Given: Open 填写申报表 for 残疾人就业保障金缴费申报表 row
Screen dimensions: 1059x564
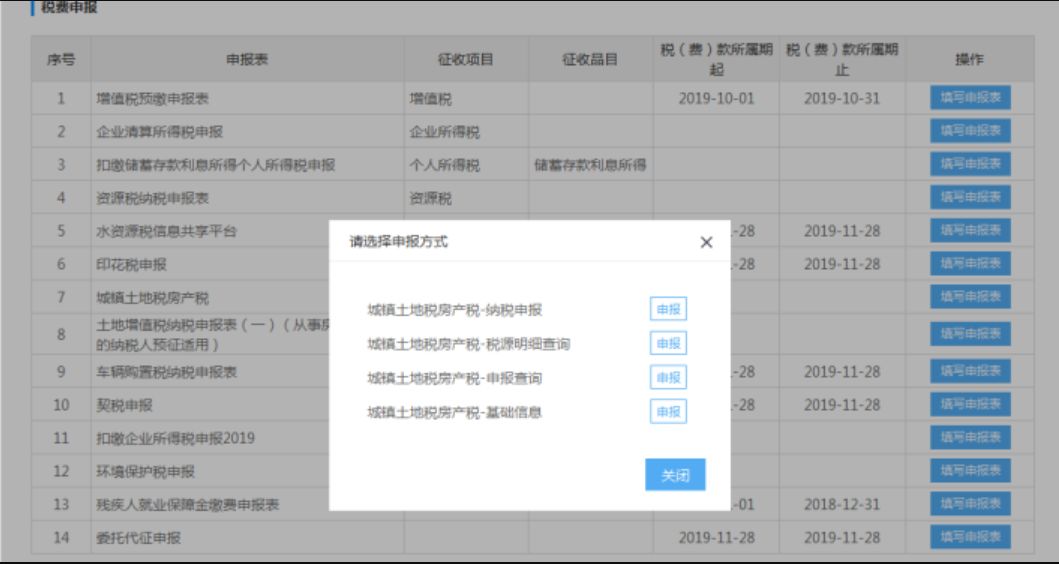Looking at the screenshot, I should (x=970, y=504).
